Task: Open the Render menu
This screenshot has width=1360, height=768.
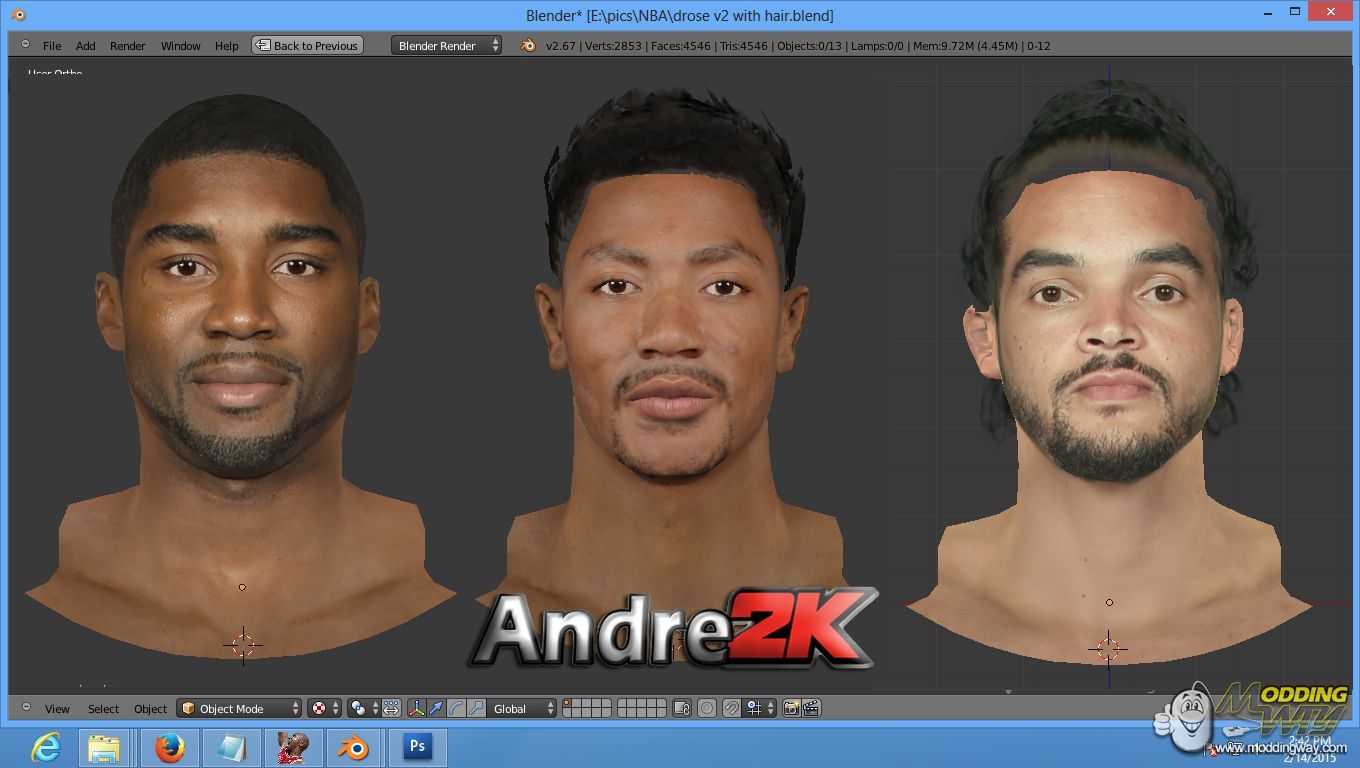Action: tap(127, 46)
